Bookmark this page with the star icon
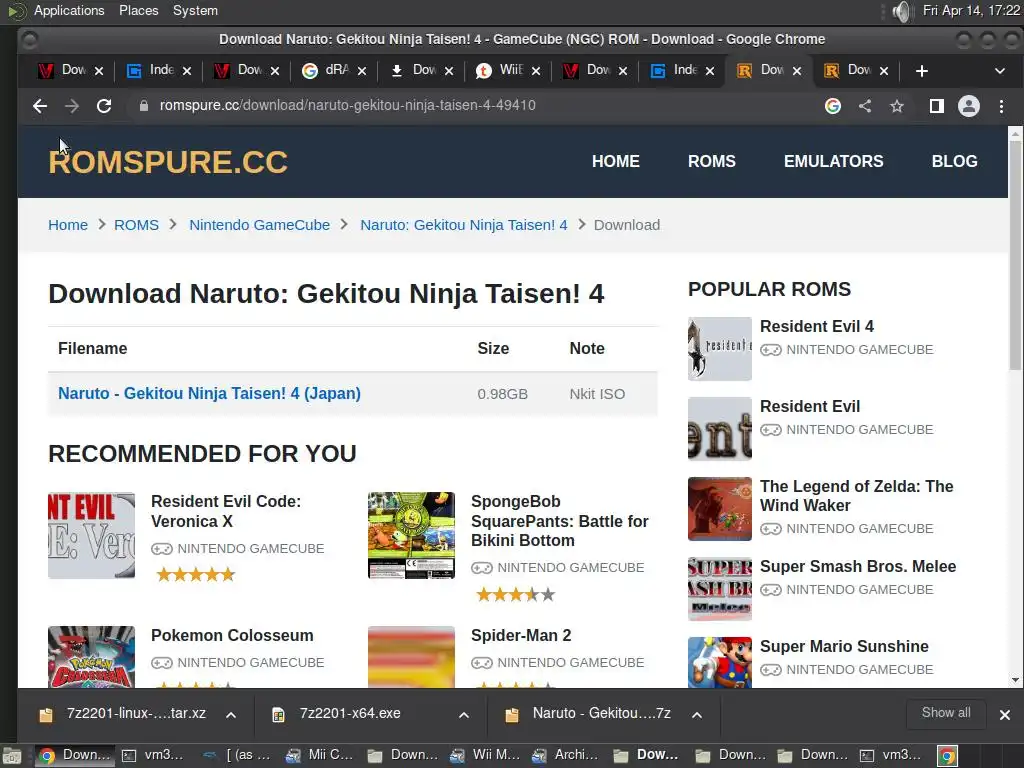 click(x=897, y=106)
